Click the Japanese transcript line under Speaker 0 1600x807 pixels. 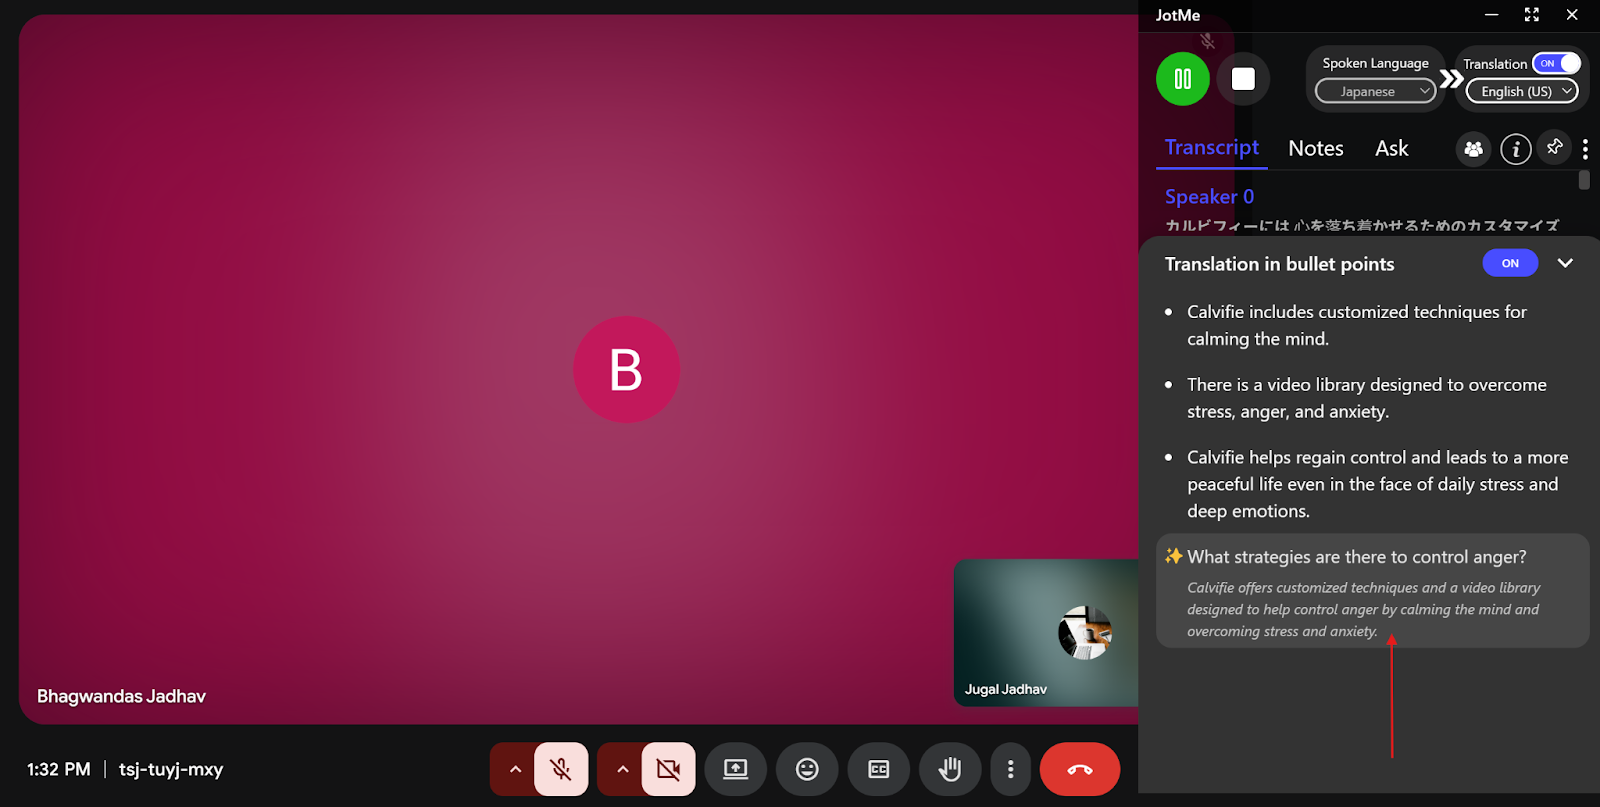tap(1362, 226)
